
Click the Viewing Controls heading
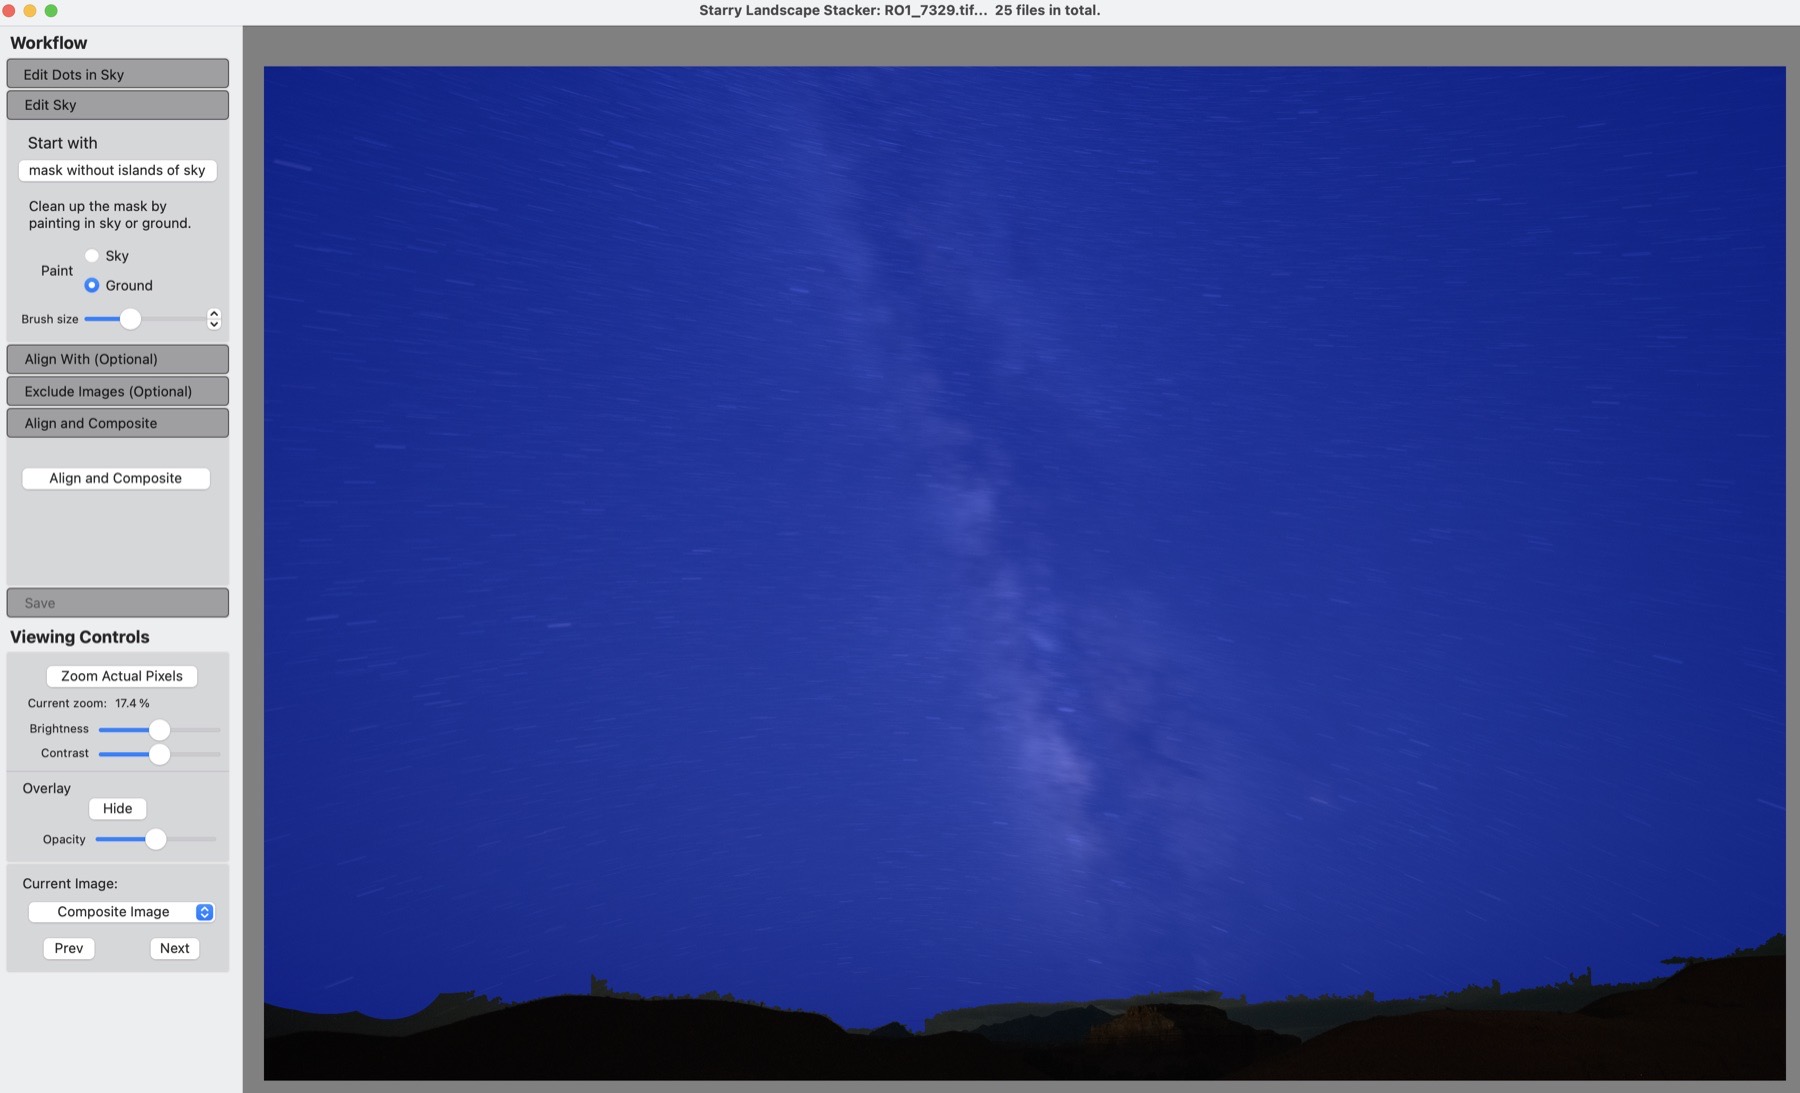[80, 637]
